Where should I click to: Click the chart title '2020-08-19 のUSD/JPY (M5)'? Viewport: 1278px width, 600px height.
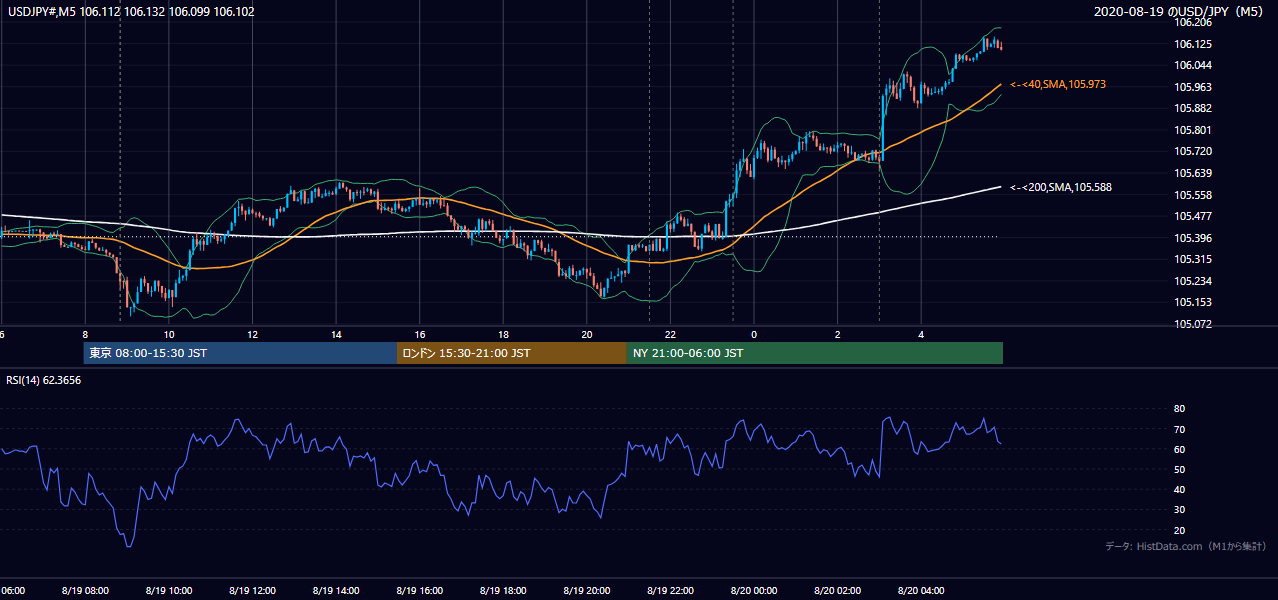1180,12
